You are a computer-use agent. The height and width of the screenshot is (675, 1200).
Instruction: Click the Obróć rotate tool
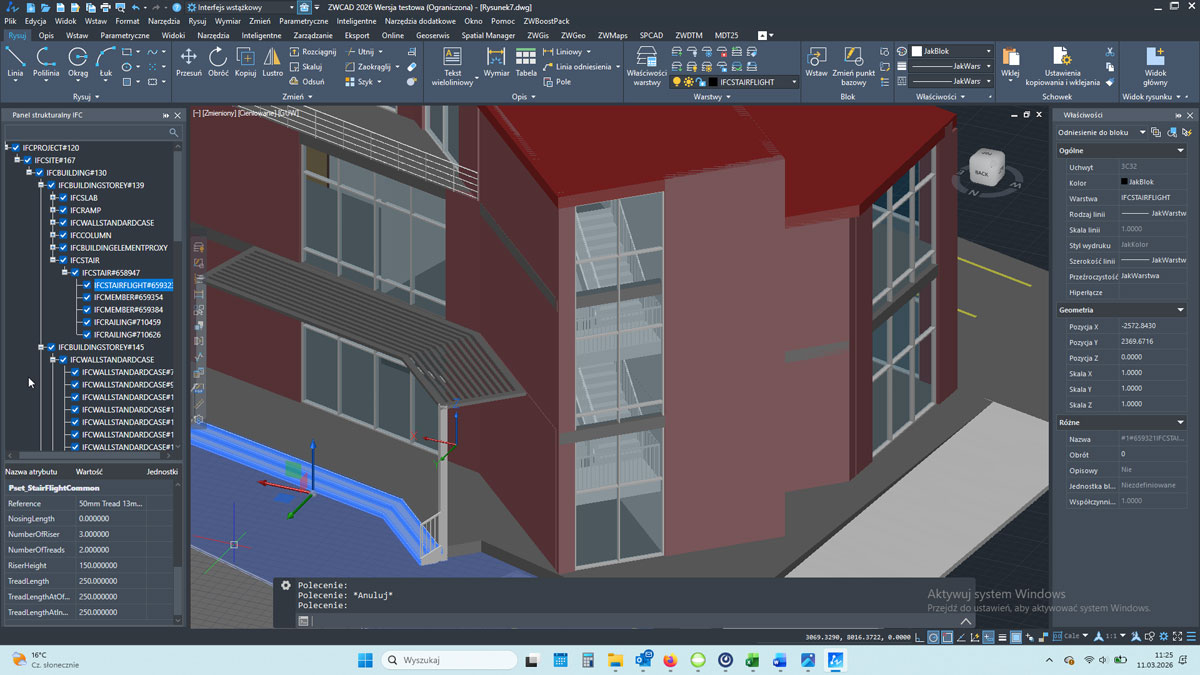218,62
